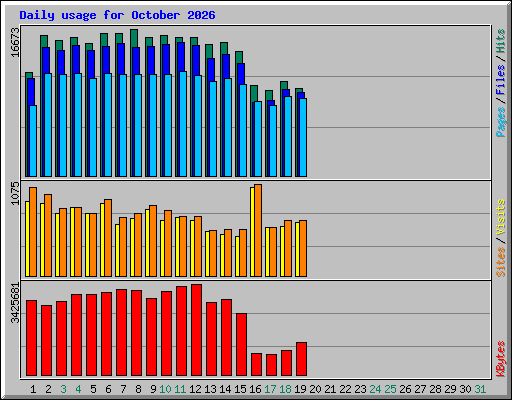The image size is (512, 400).
Task: Click green weekend day 10 label
Action: (165, 389)
